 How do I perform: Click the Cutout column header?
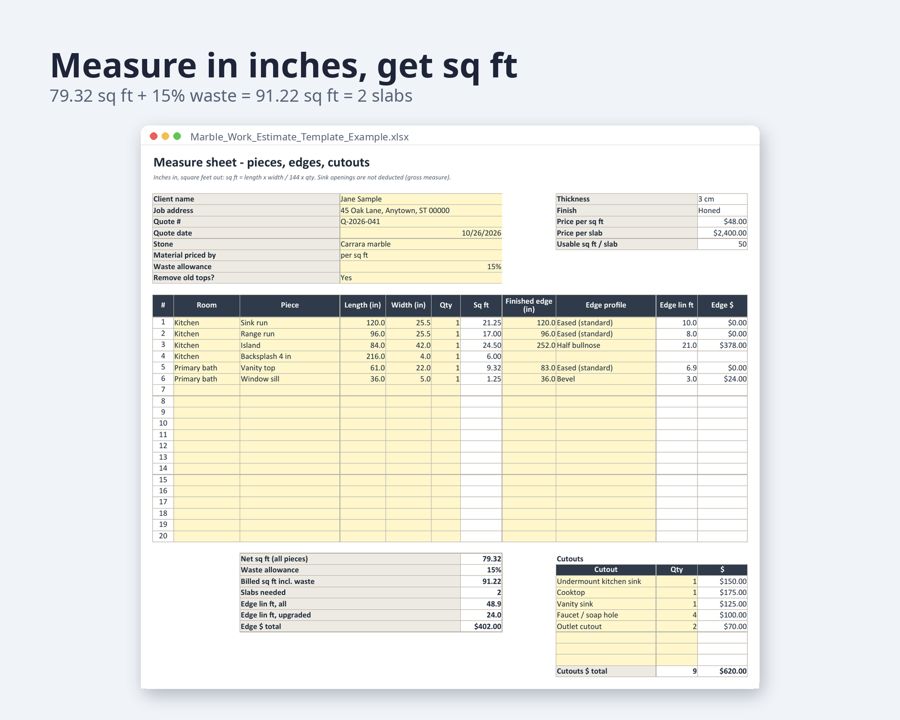[606, 570]
